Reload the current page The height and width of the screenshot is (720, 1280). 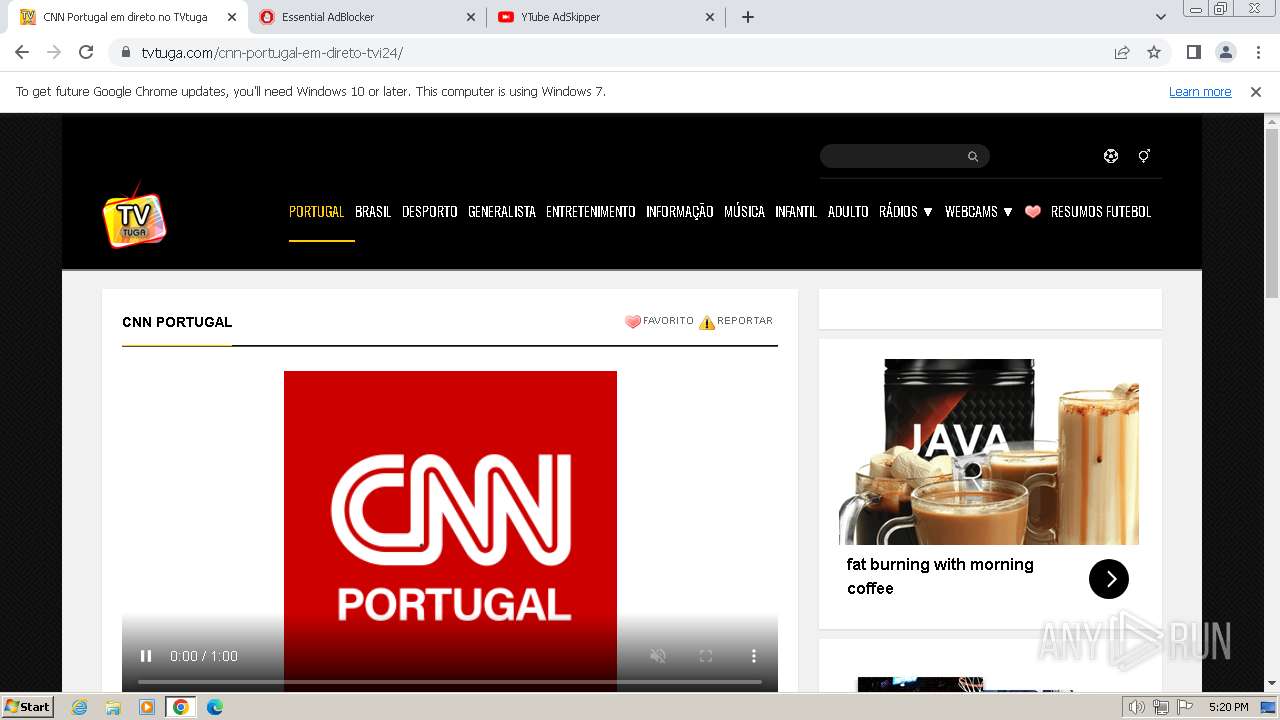point(86,53)
